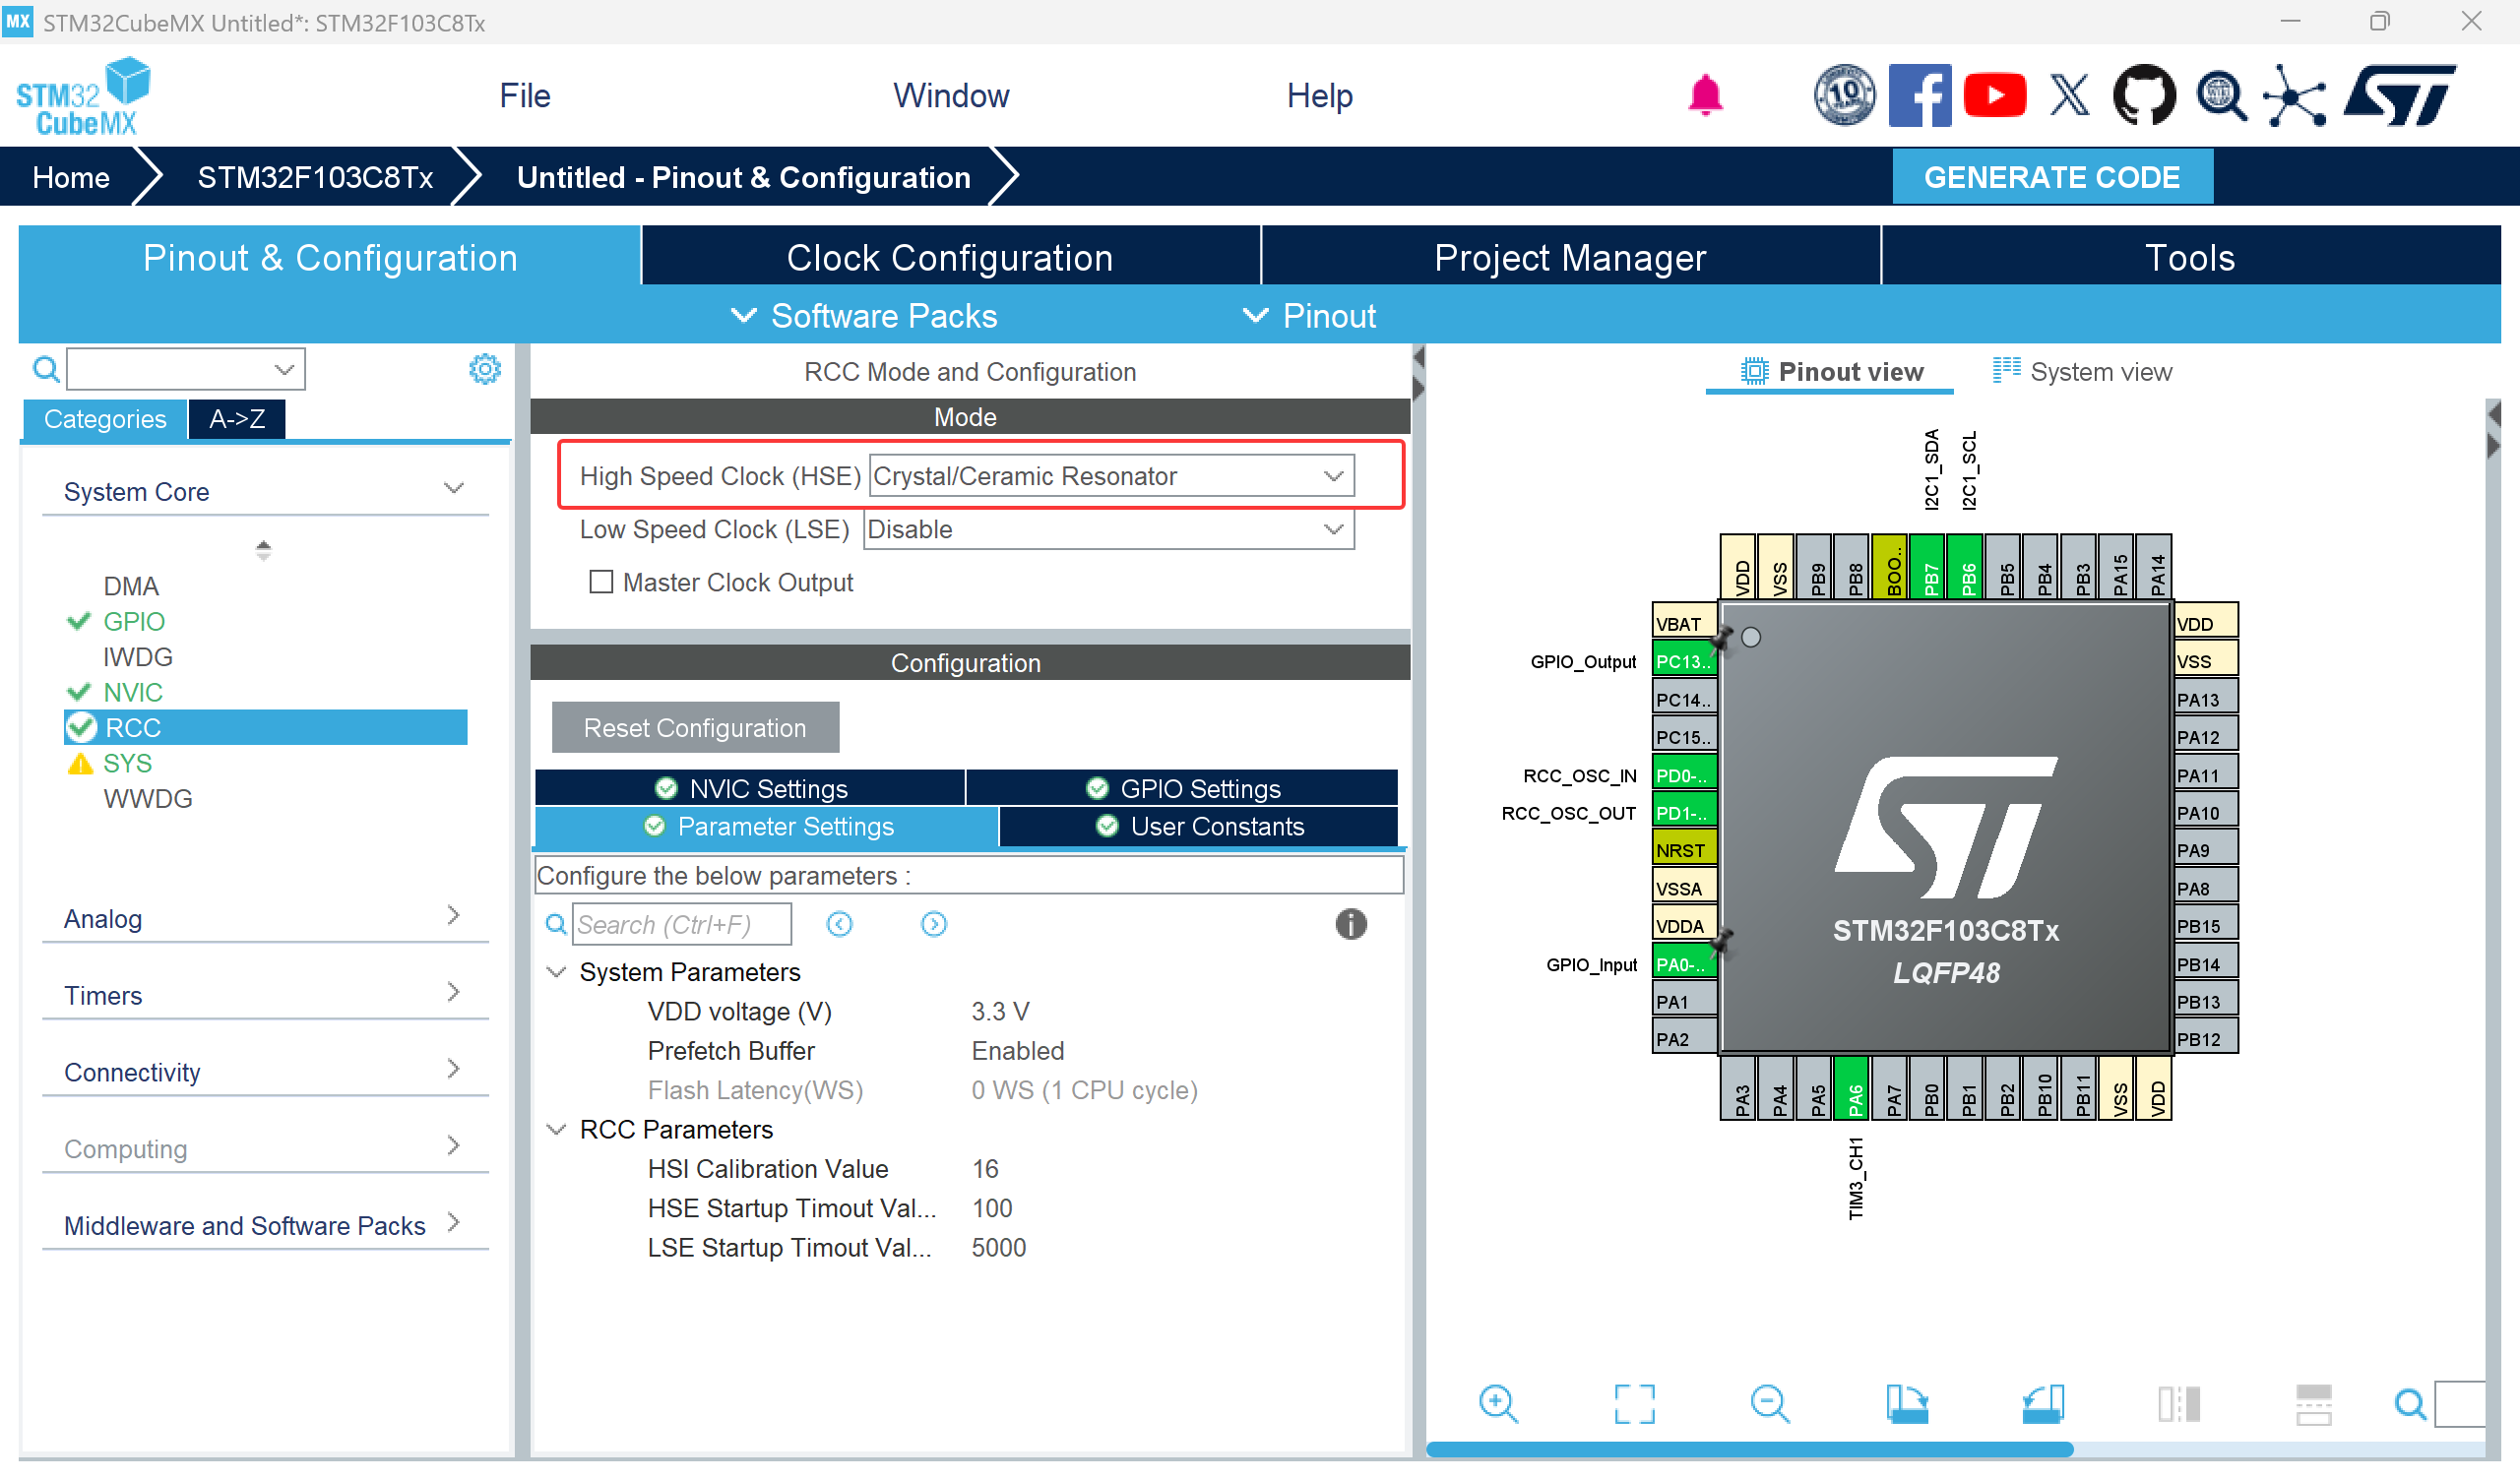Screen dimensions: 2520x1480
Task: Flip the chip view vertically
Action: coord(2313,1404)
